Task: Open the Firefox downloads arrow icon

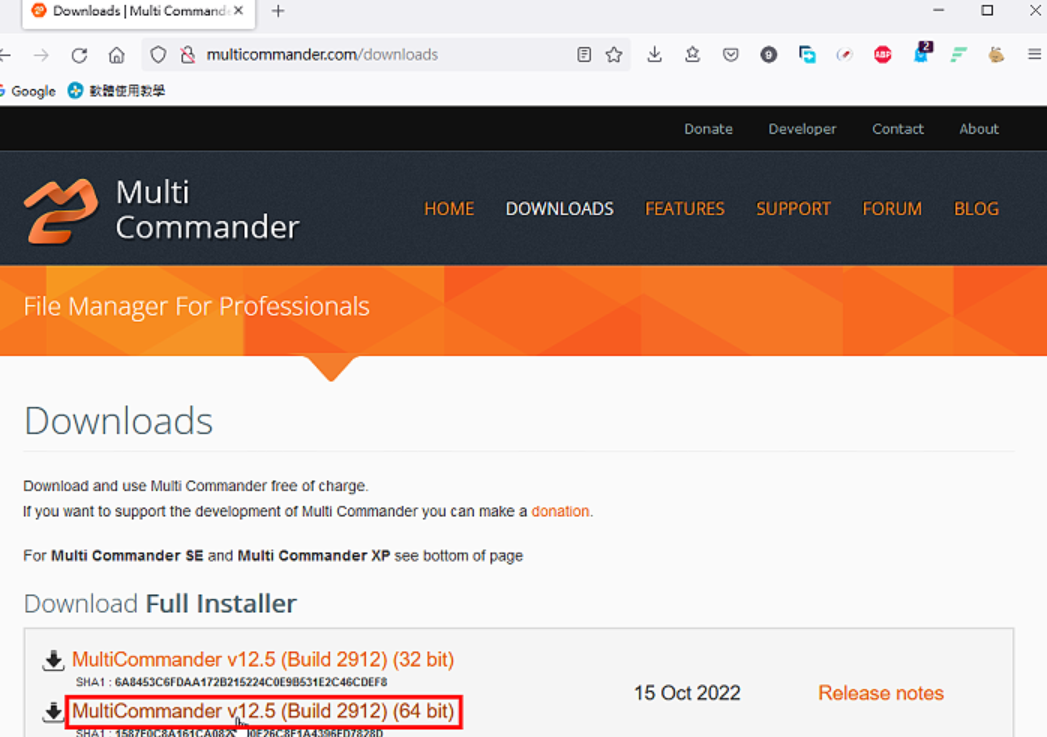Action: (x=654, y=55)
